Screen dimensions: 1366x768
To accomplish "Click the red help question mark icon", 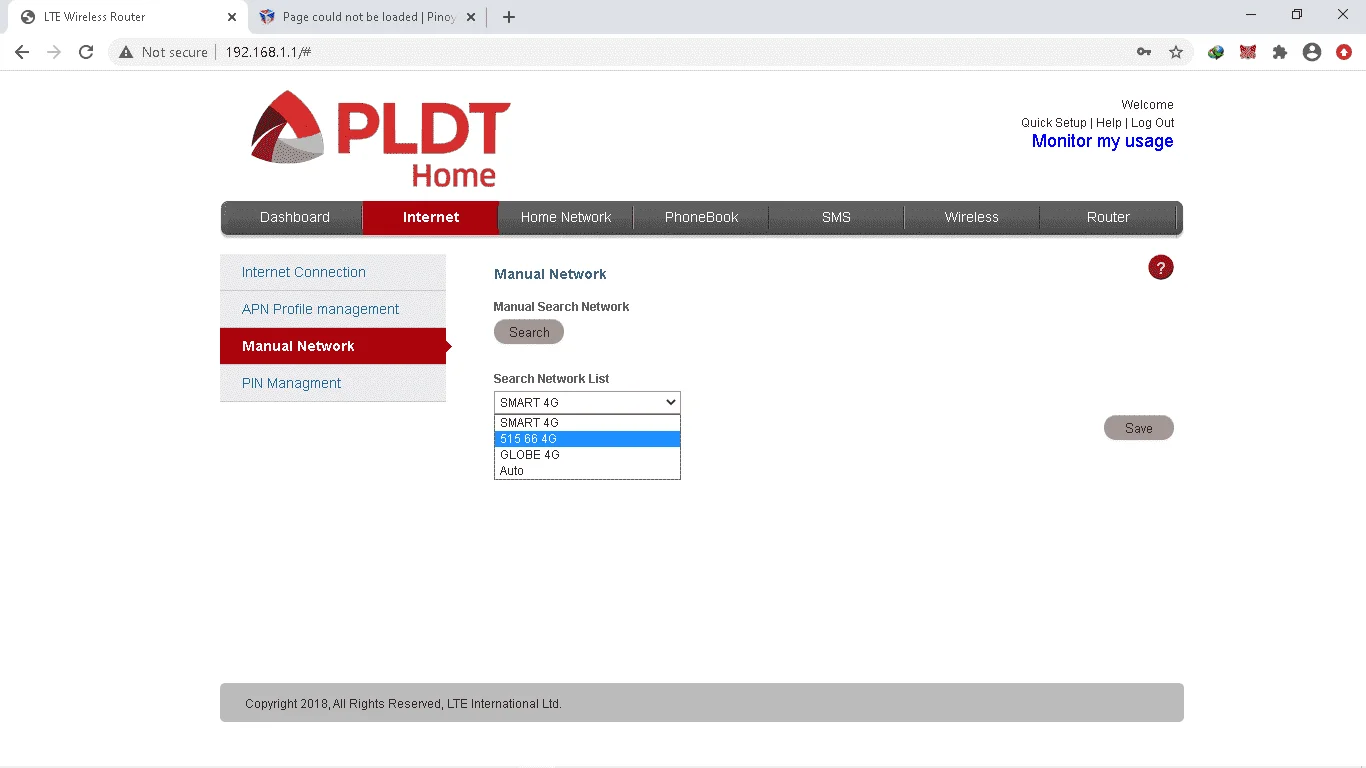I will pos(1160,267).
